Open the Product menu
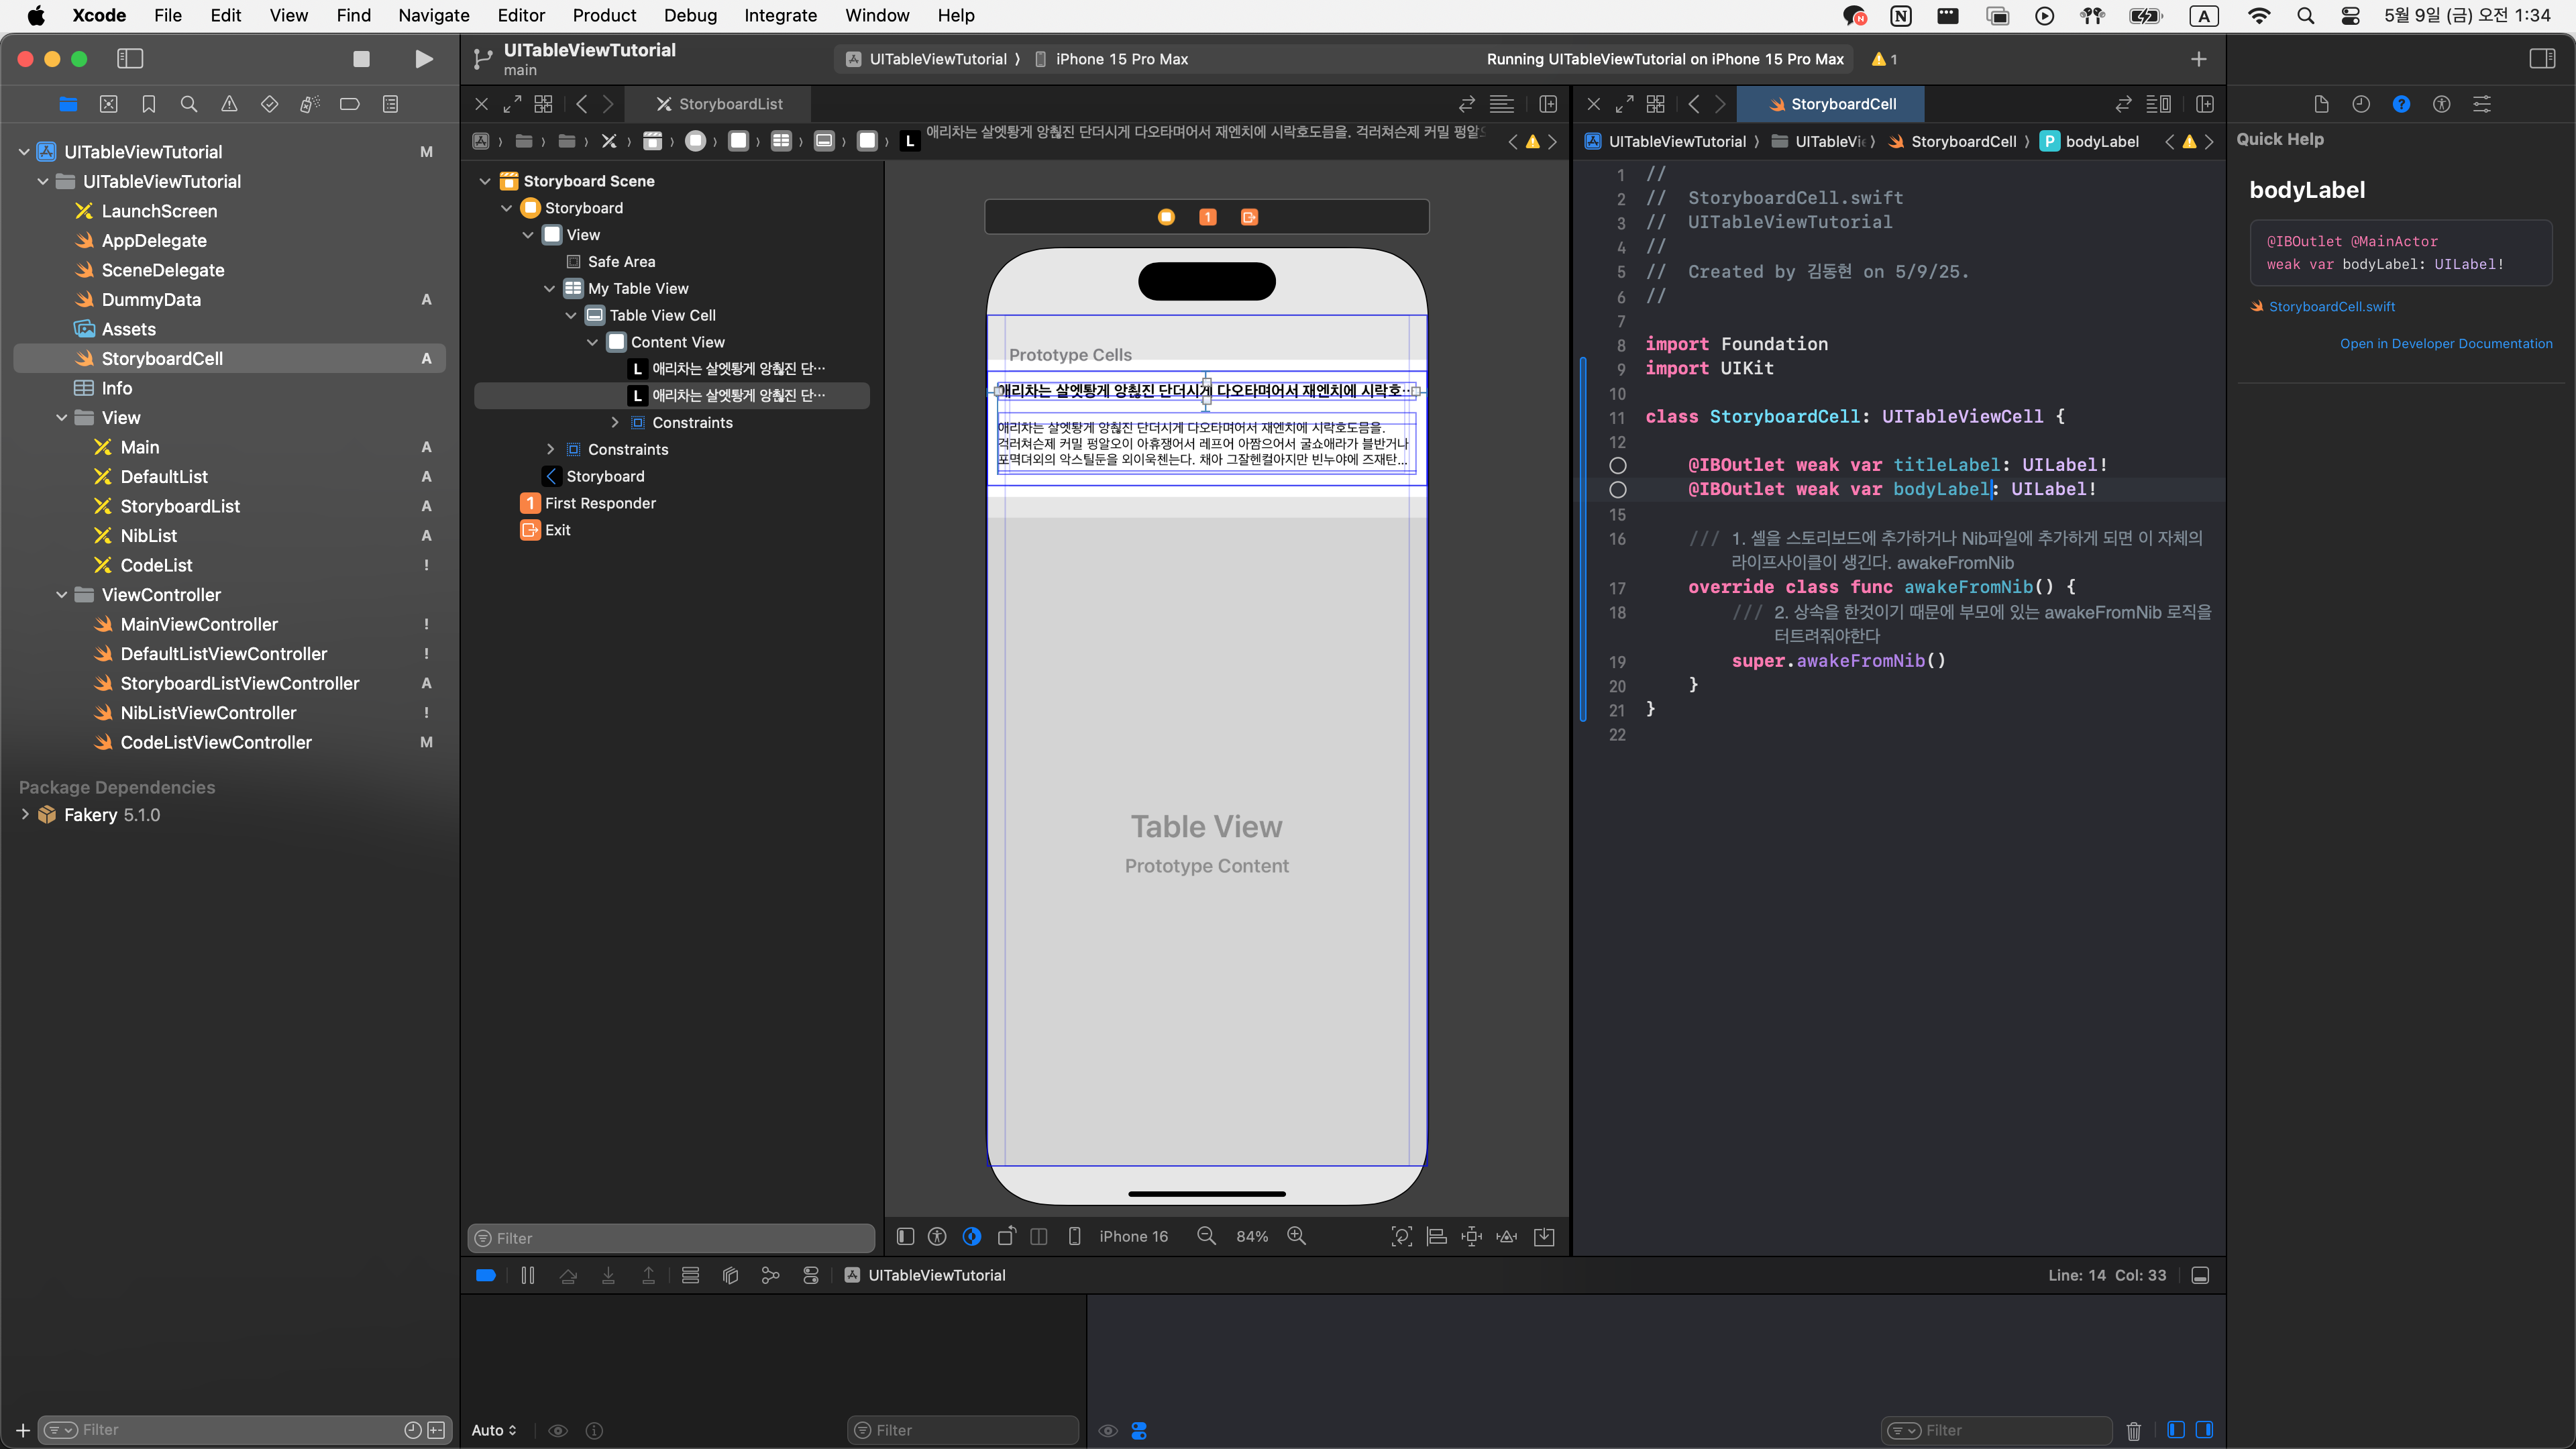Image resolution: width=2576 pixels, height=1449 pixels. tap(604, 15)
